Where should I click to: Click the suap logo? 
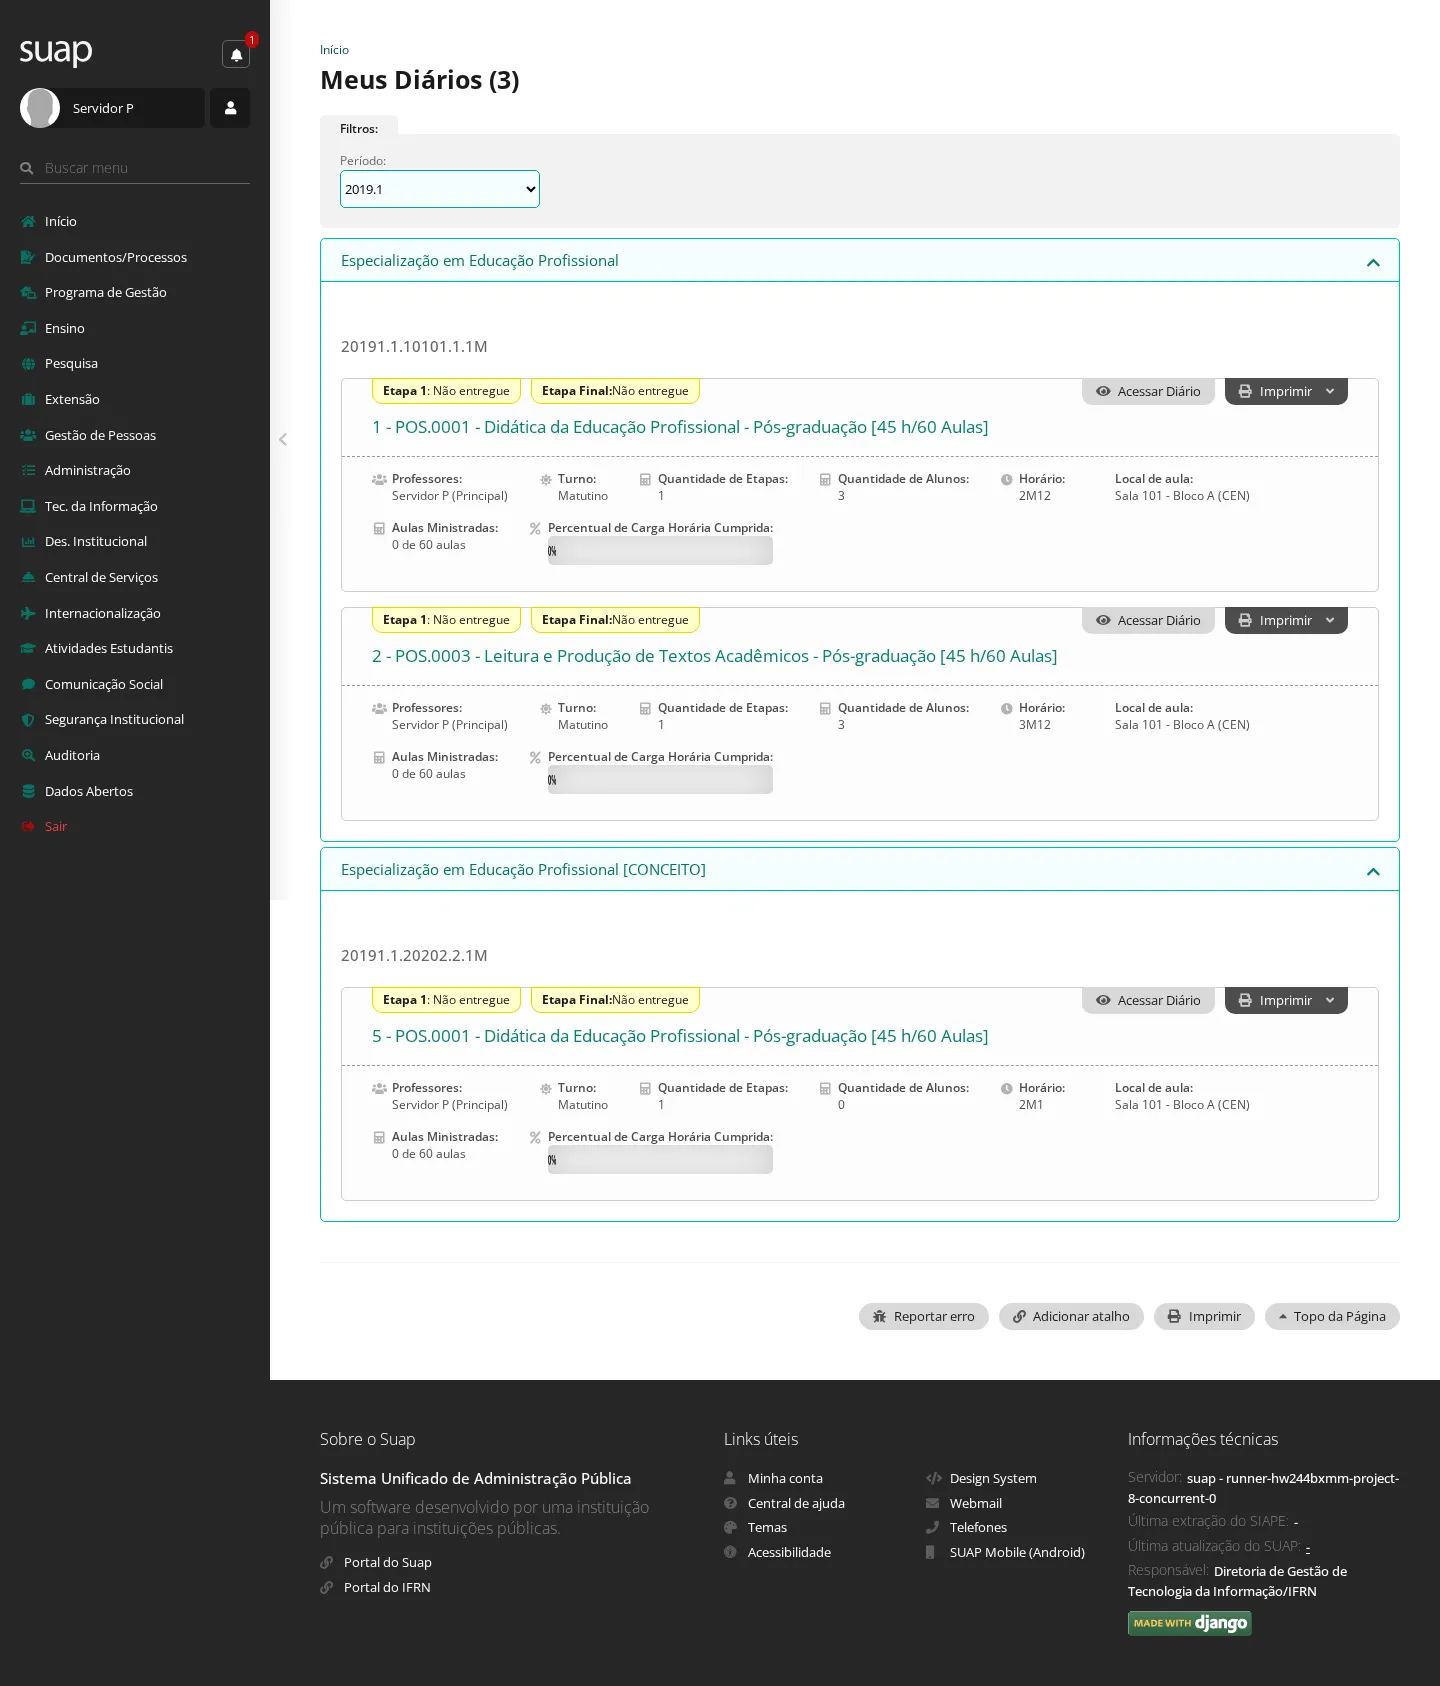pyautogui.click(x=56, y=51)
